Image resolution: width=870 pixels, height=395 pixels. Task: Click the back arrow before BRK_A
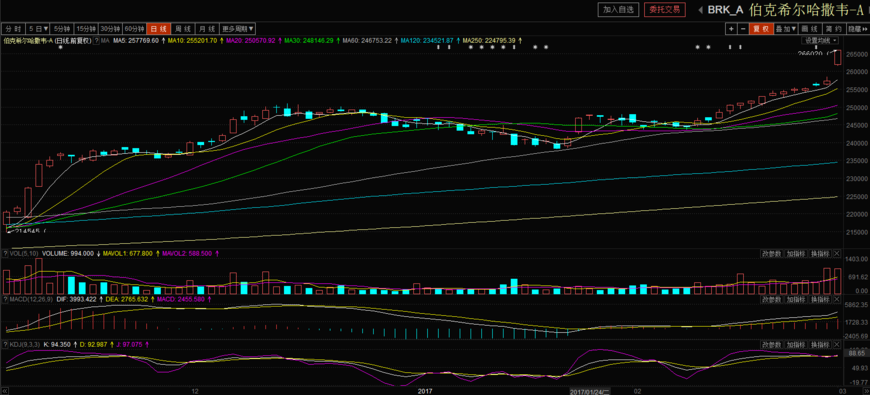coord(700,9)
